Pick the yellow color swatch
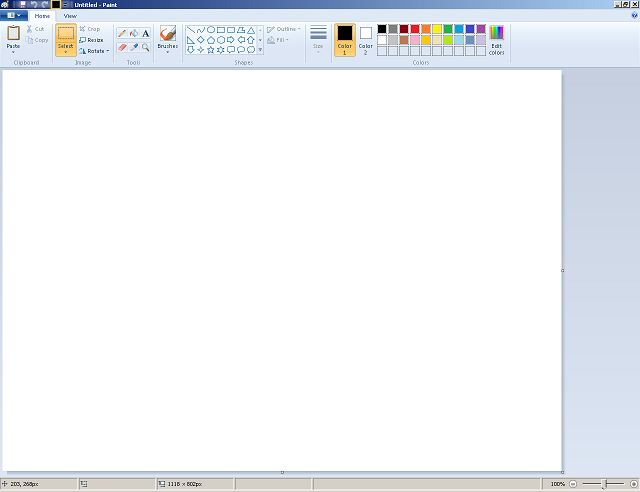This screenshot has width=640, height=492. (x=437, y=29)
